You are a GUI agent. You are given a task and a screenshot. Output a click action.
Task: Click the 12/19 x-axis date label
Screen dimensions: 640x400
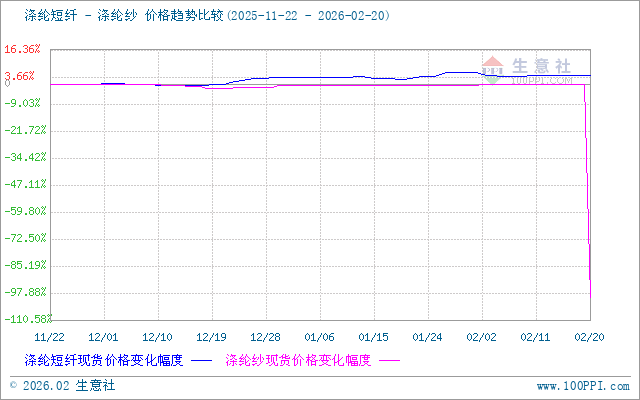[211, 337]
